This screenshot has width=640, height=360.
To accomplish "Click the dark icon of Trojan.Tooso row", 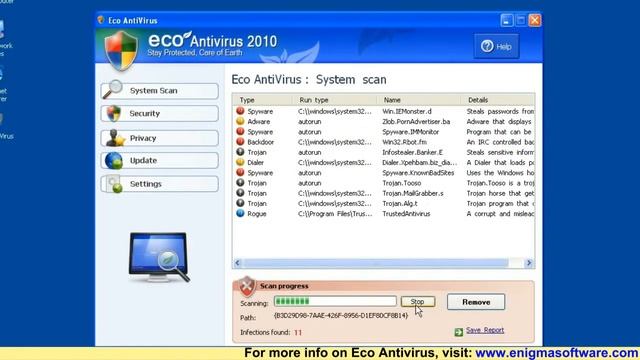I will coord(240,182).
